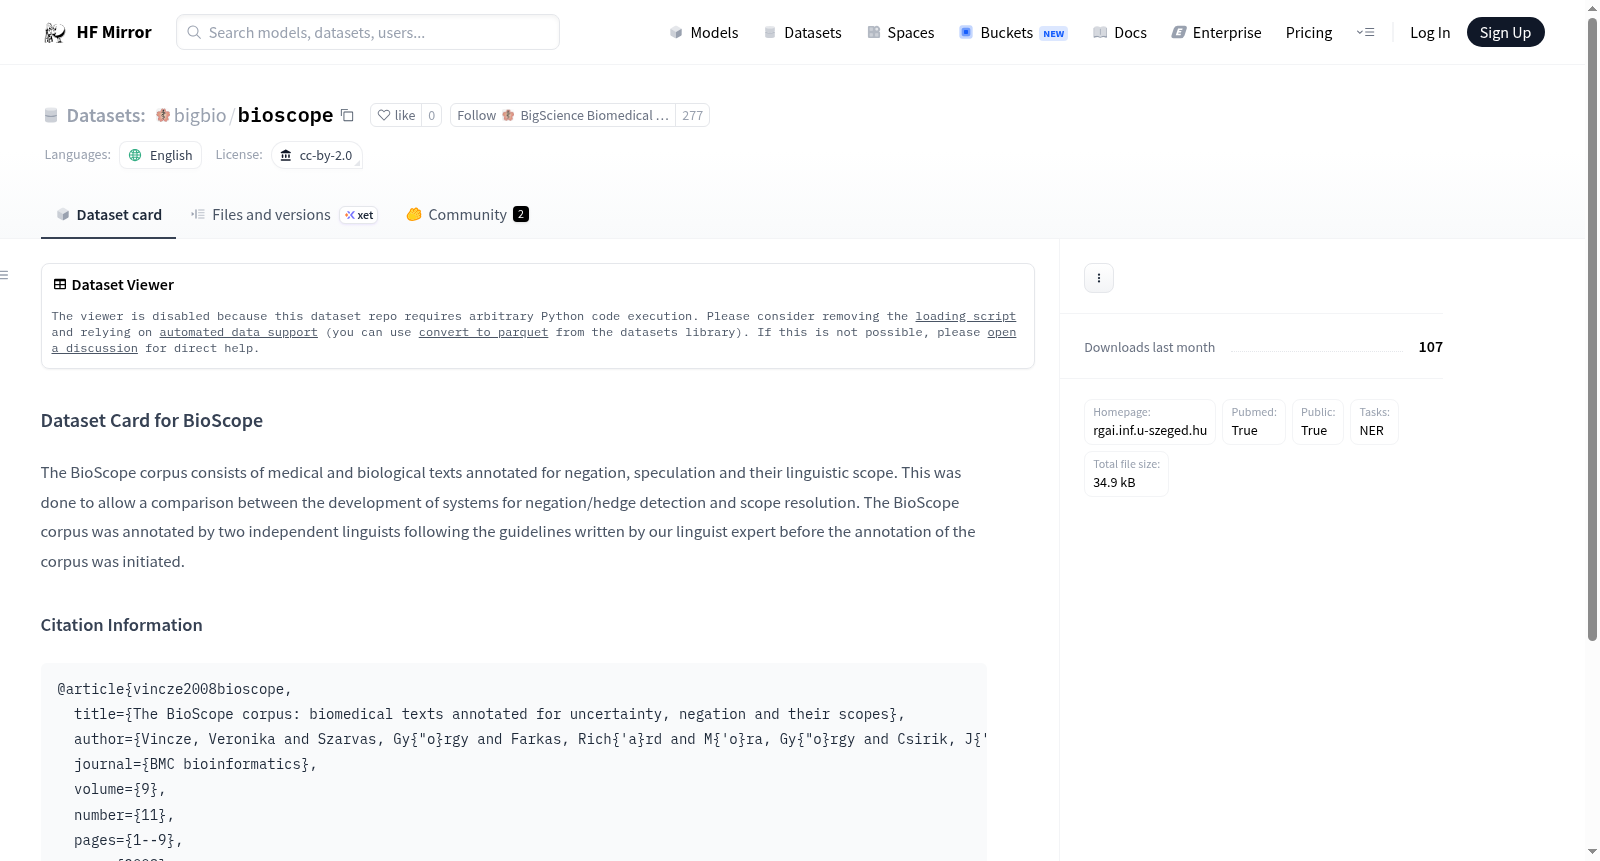
Task: Copy the dataset name bigbio/bioscope
Action: pos(347,115)
